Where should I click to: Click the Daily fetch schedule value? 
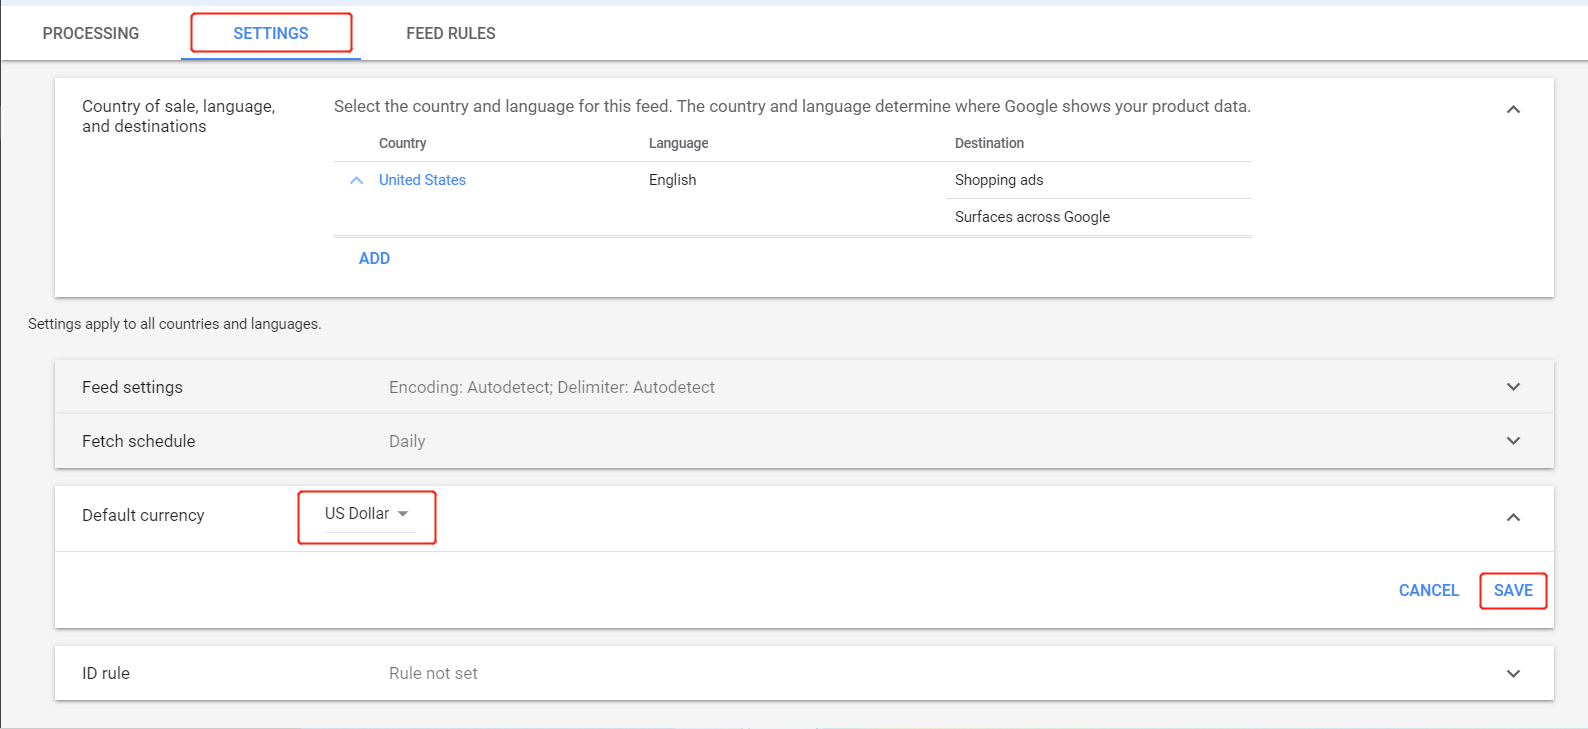(x=407, y=441)
